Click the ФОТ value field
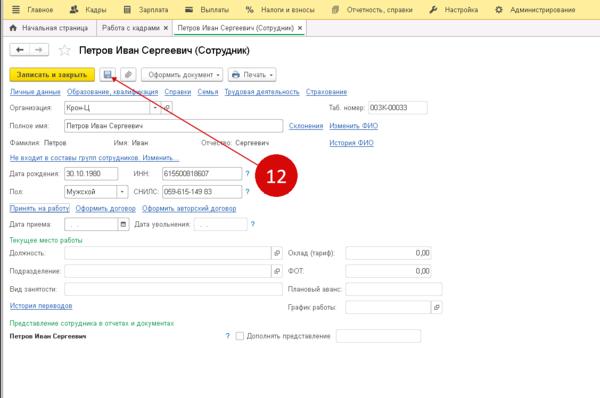This screenshot has width=600, height=398. (x=389, y=271)
